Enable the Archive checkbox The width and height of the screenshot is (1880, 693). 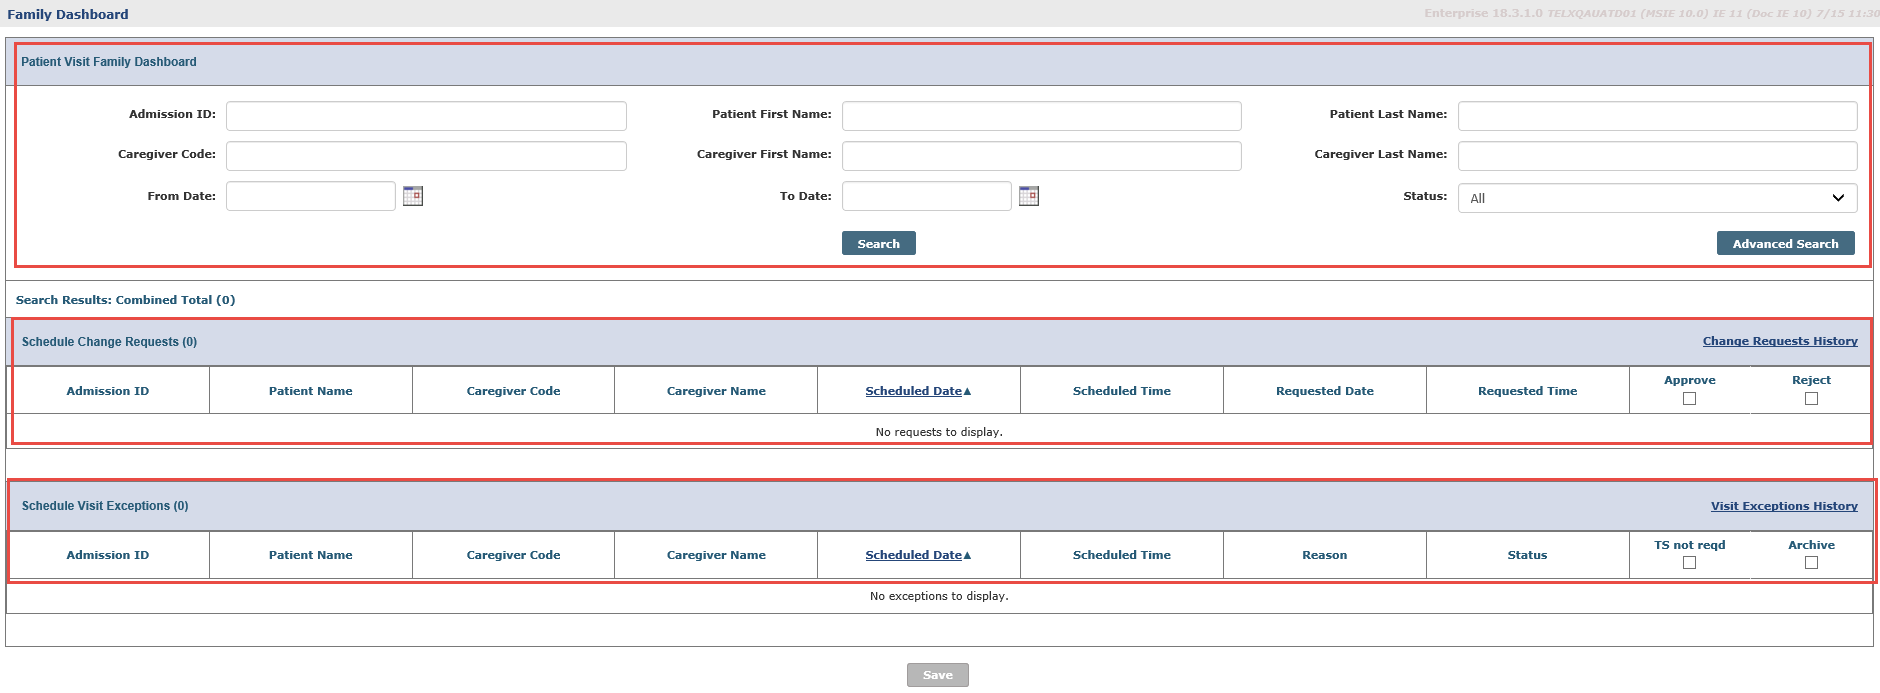tap(1811, 563)
